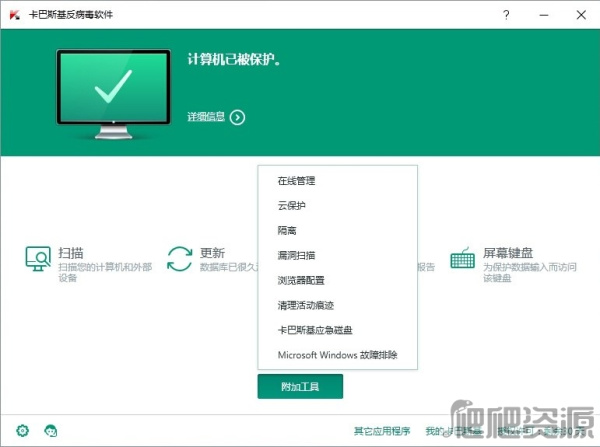The image size is (600, 447).
Task: Click the 更新 heading text
Action: [x=212, y=253]
